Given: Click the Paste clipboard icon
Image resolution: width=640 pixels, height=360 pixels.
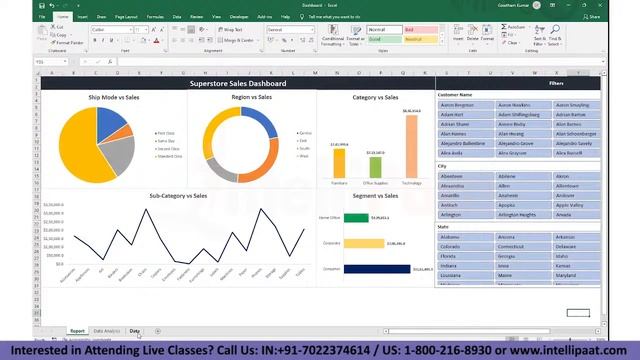Looking at the screenshot, I should [42, 31].
